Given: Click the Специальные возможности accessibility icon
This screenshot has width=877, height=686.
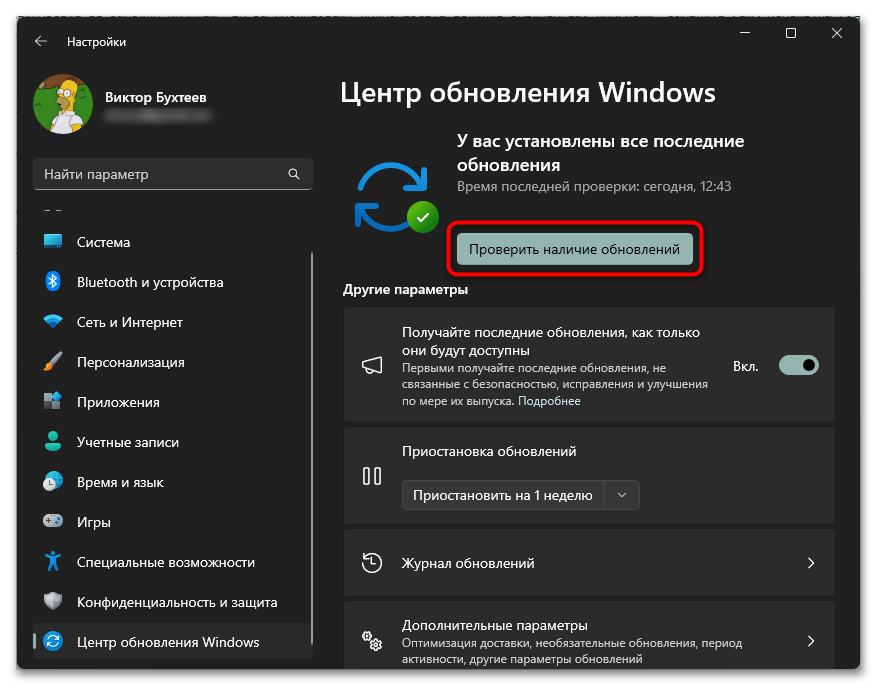Looking at the screenshot, I should click(53, 561).
